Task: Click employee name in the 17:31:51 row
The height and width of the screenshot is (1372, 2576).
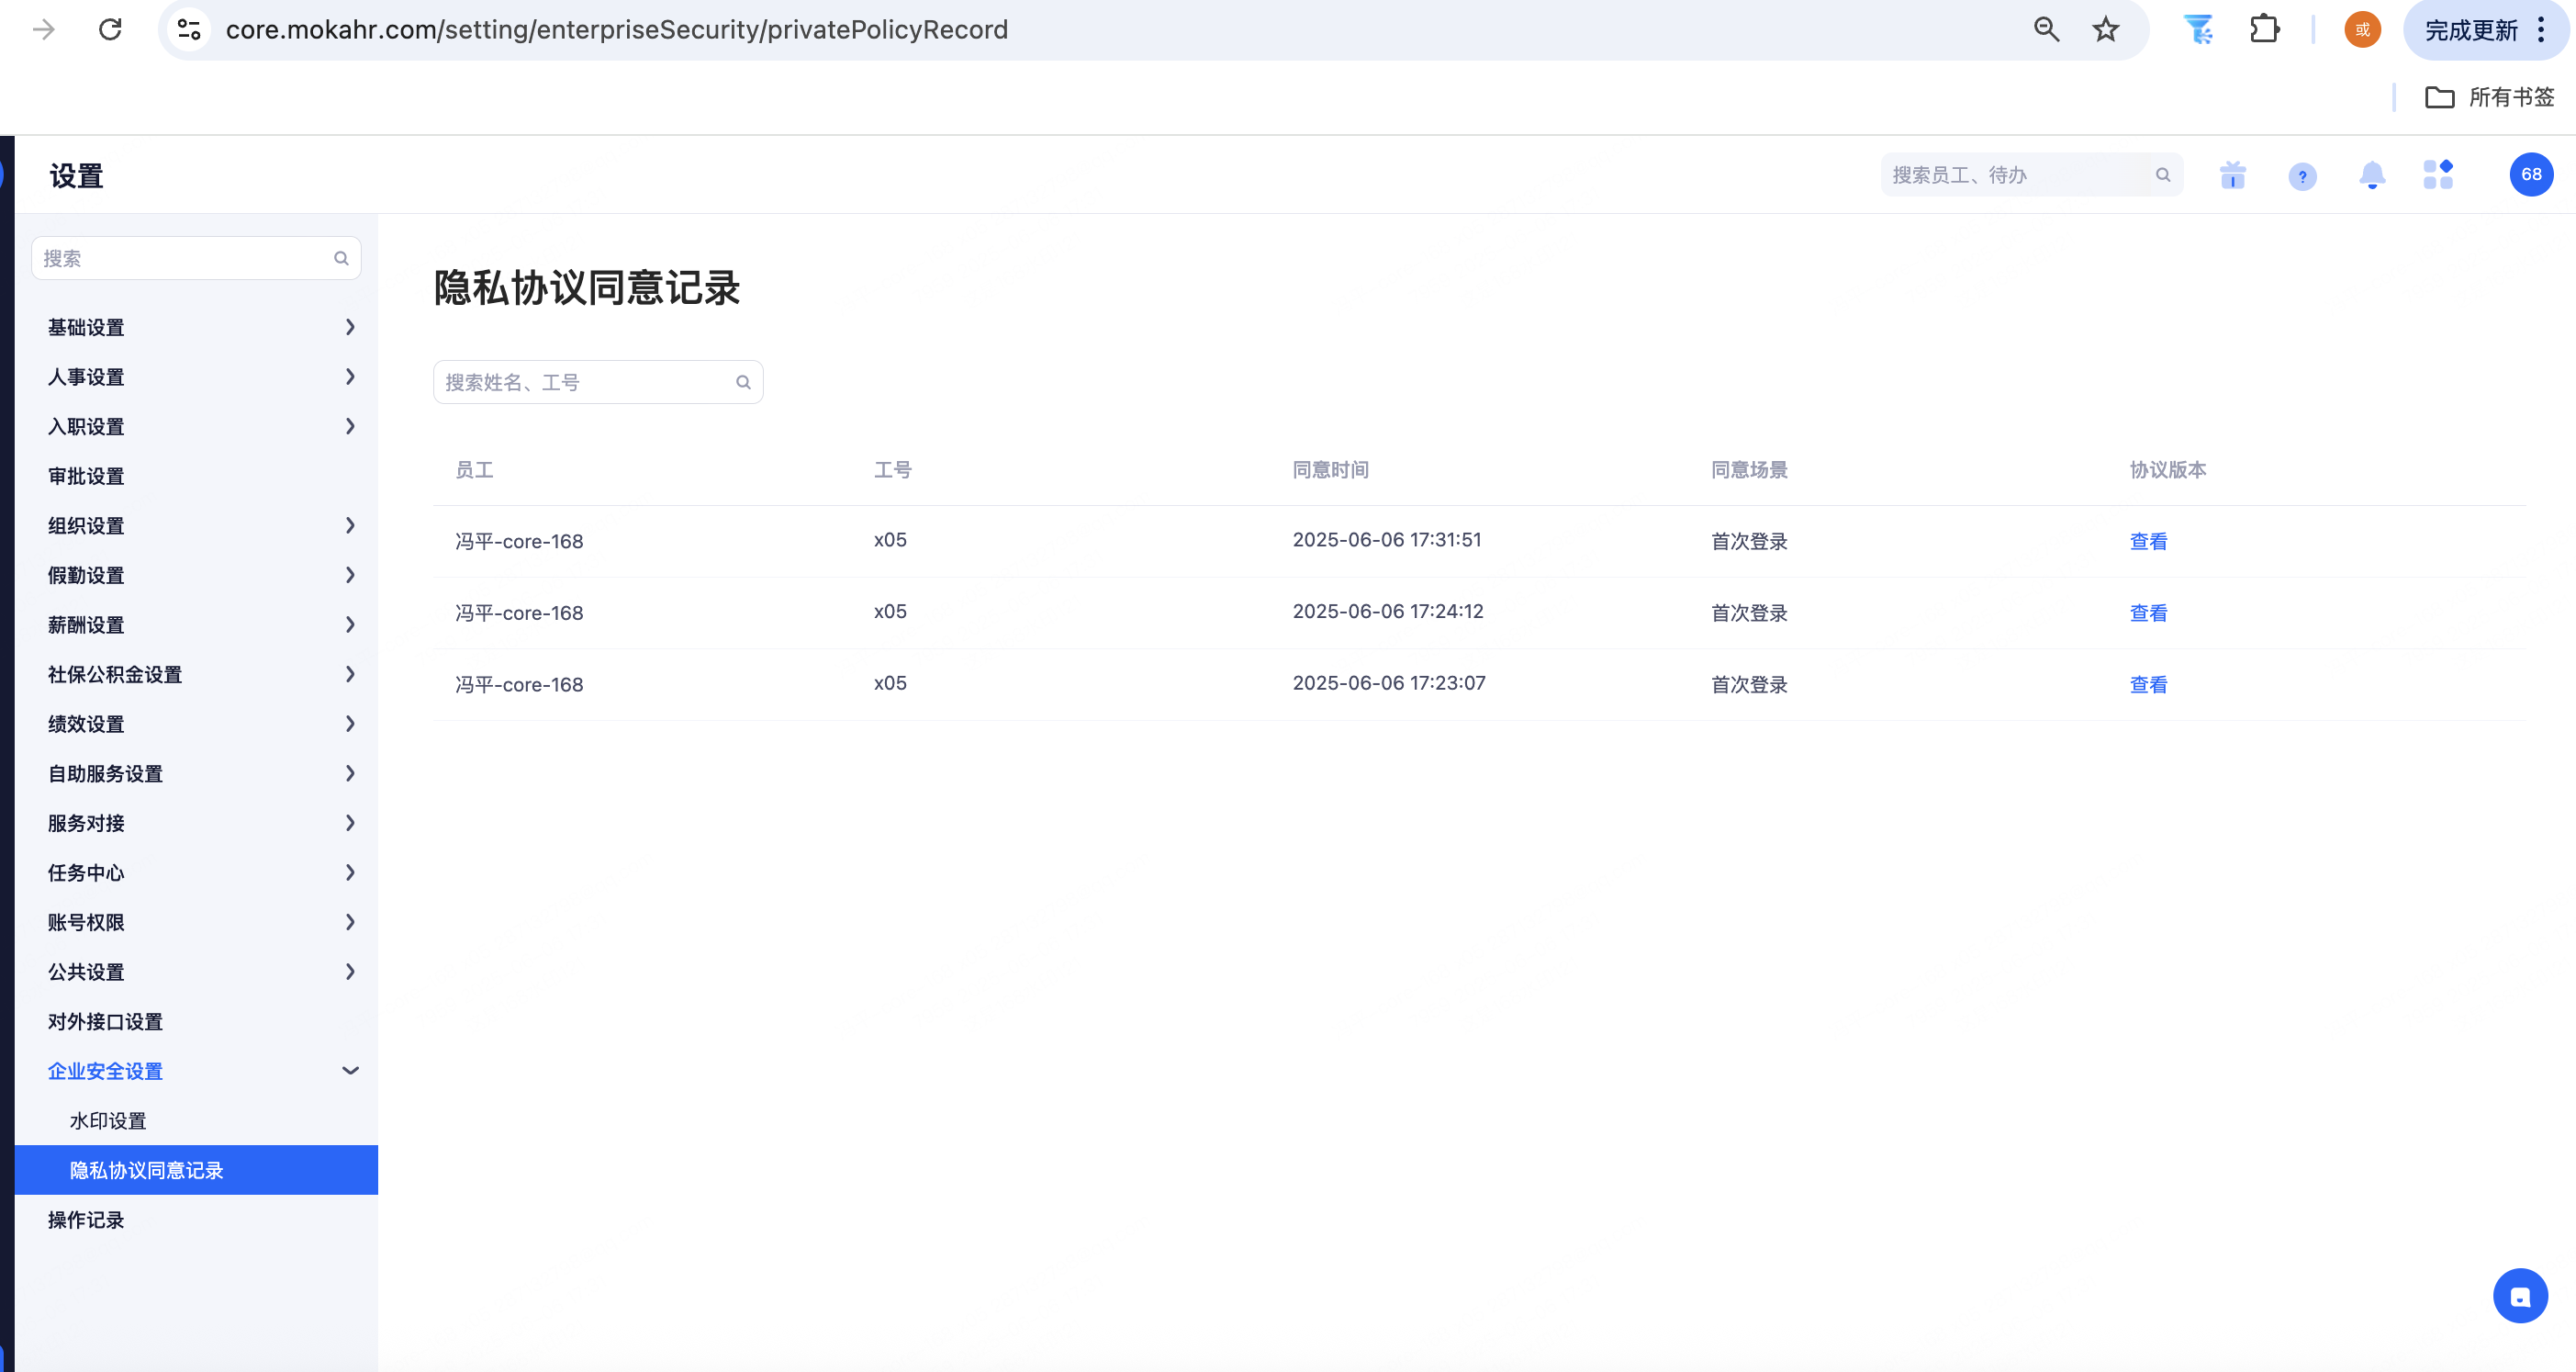Action: tap(519, 541)
